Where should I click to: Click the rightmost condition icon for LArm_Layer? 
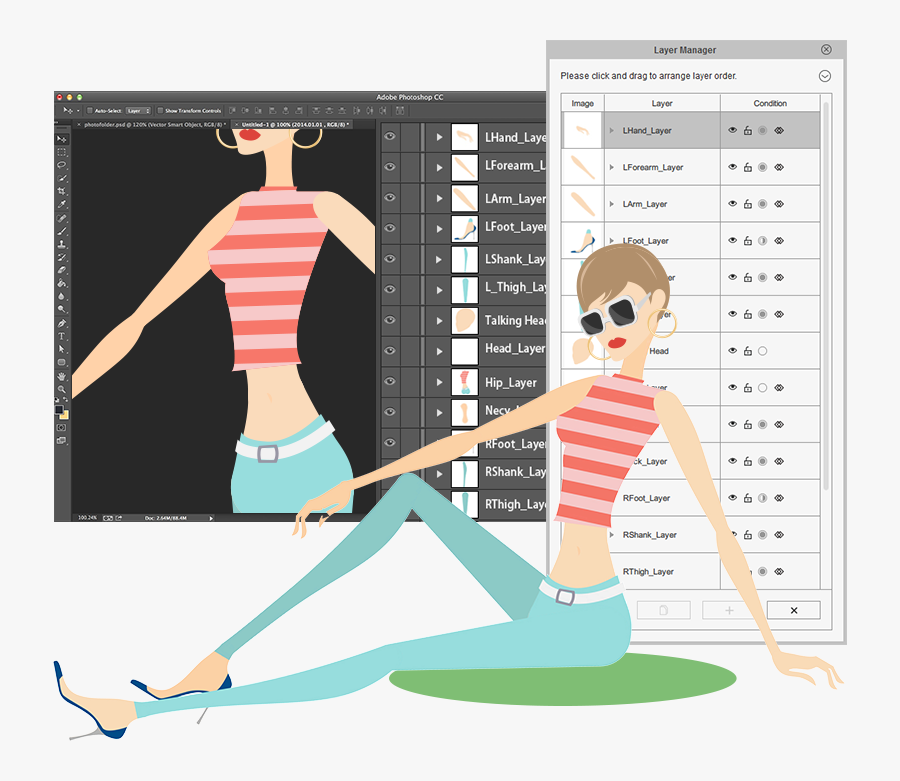779,204
